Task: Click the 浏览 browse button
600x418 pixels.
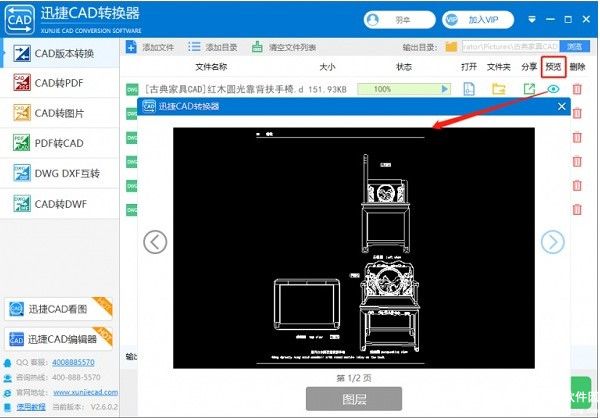Action: point(575,47)
